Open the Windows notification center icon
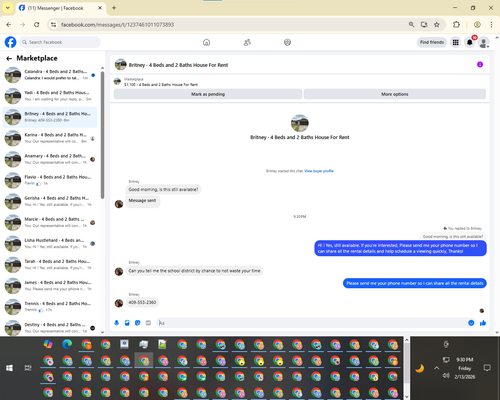500x400 pixels. tap(487, 368)
